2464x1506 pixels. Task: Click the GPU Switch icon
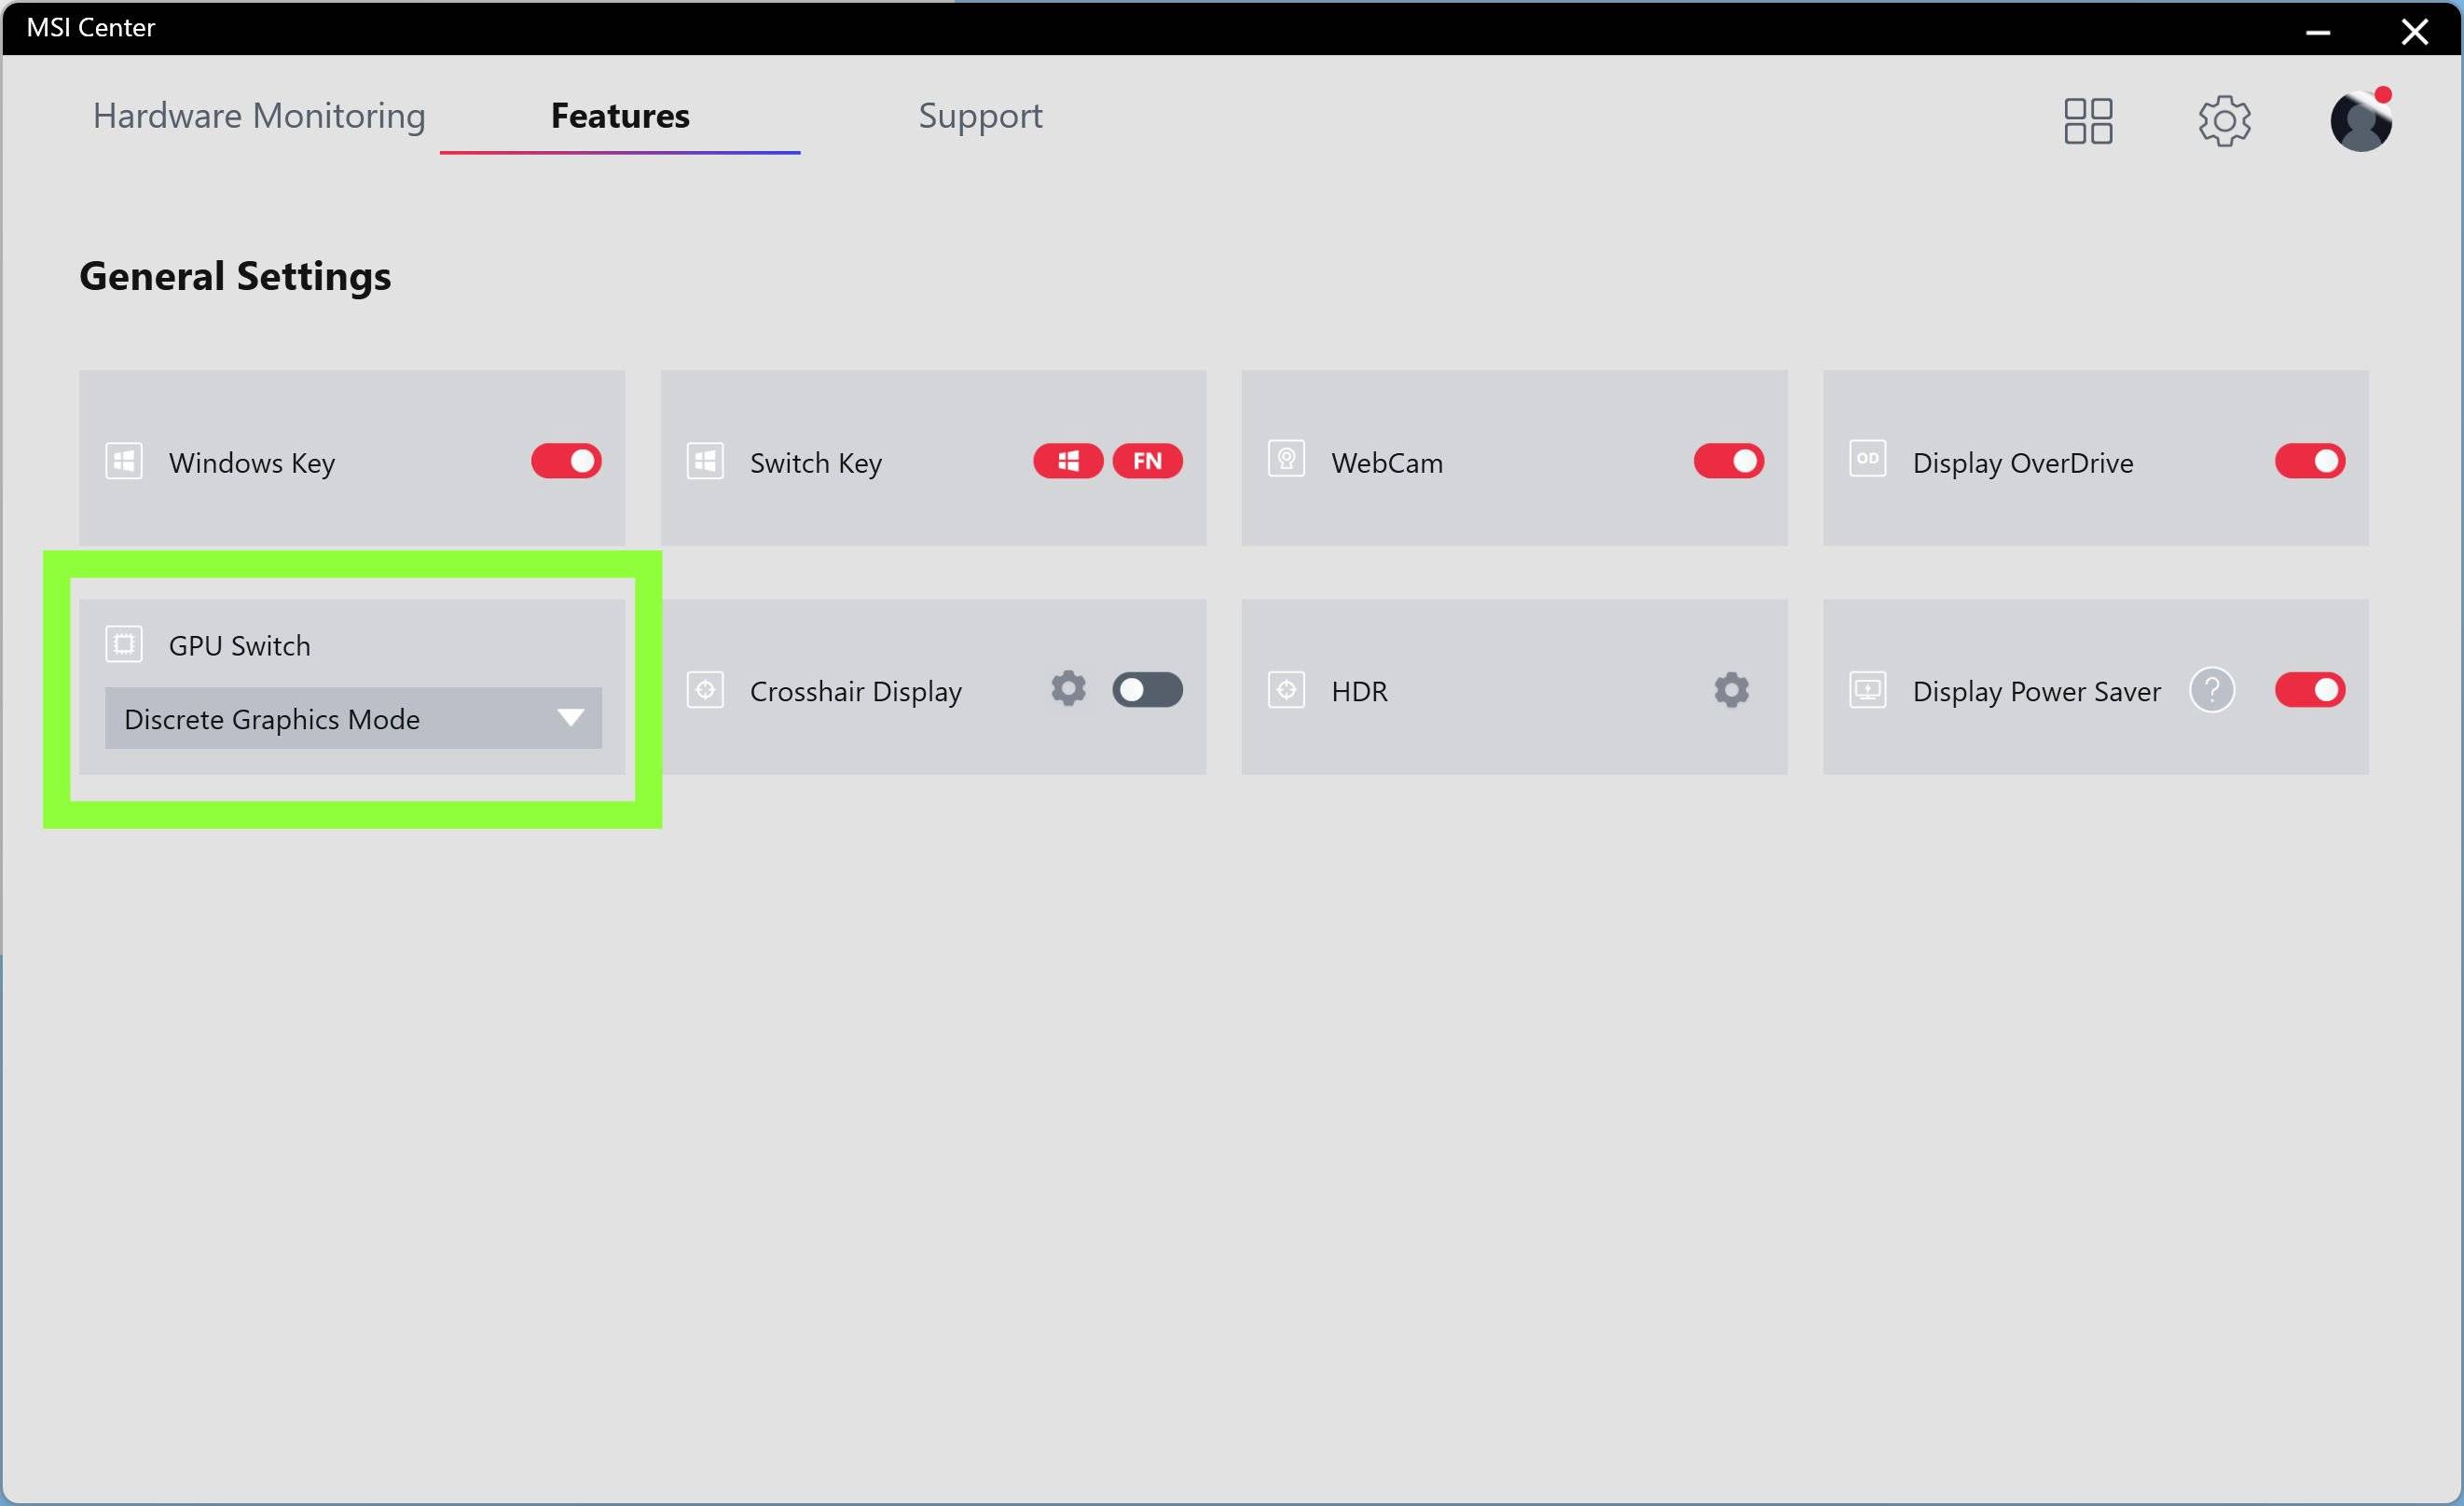coord(123,642)
